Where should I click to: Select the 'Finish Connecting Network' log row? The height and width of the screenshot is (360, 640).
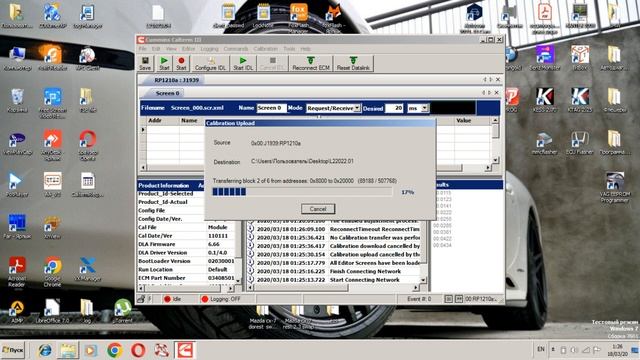(x=334, y=271)
